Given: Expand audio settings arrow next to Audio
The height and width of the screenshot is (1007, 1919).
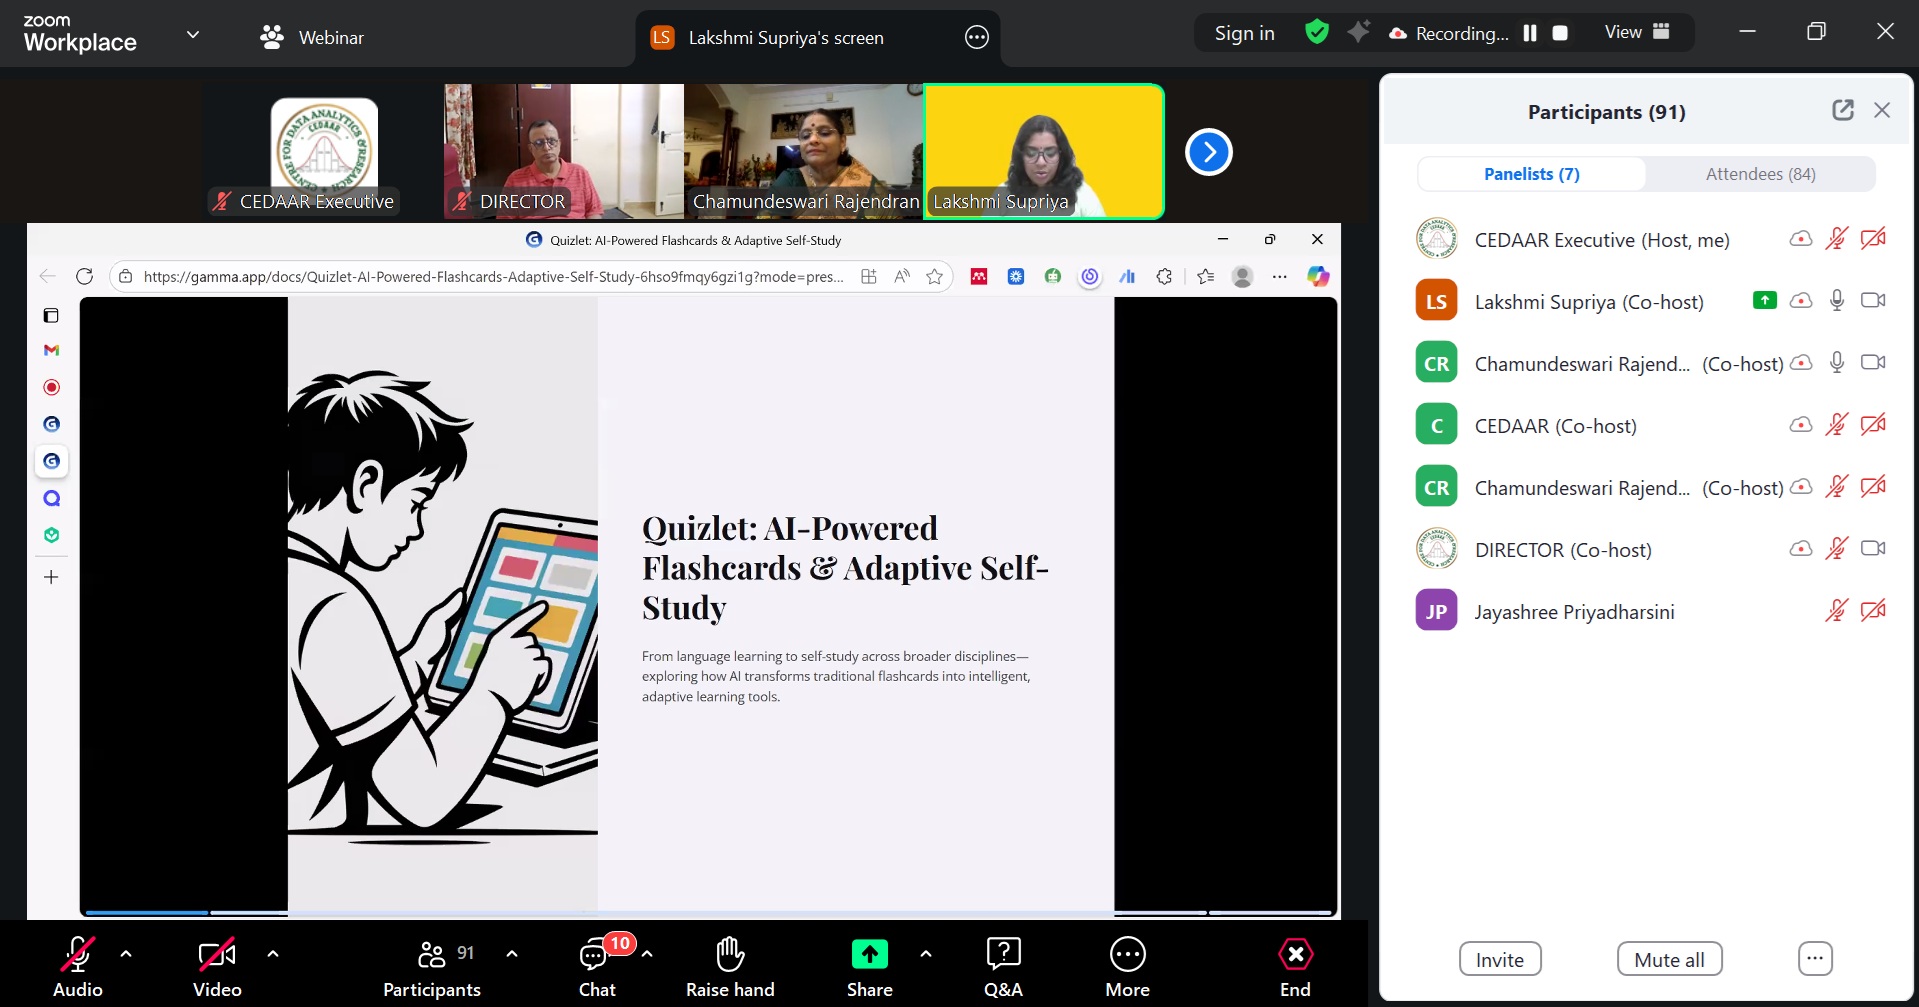Looking at the screenshot, I should click(126, 954).
